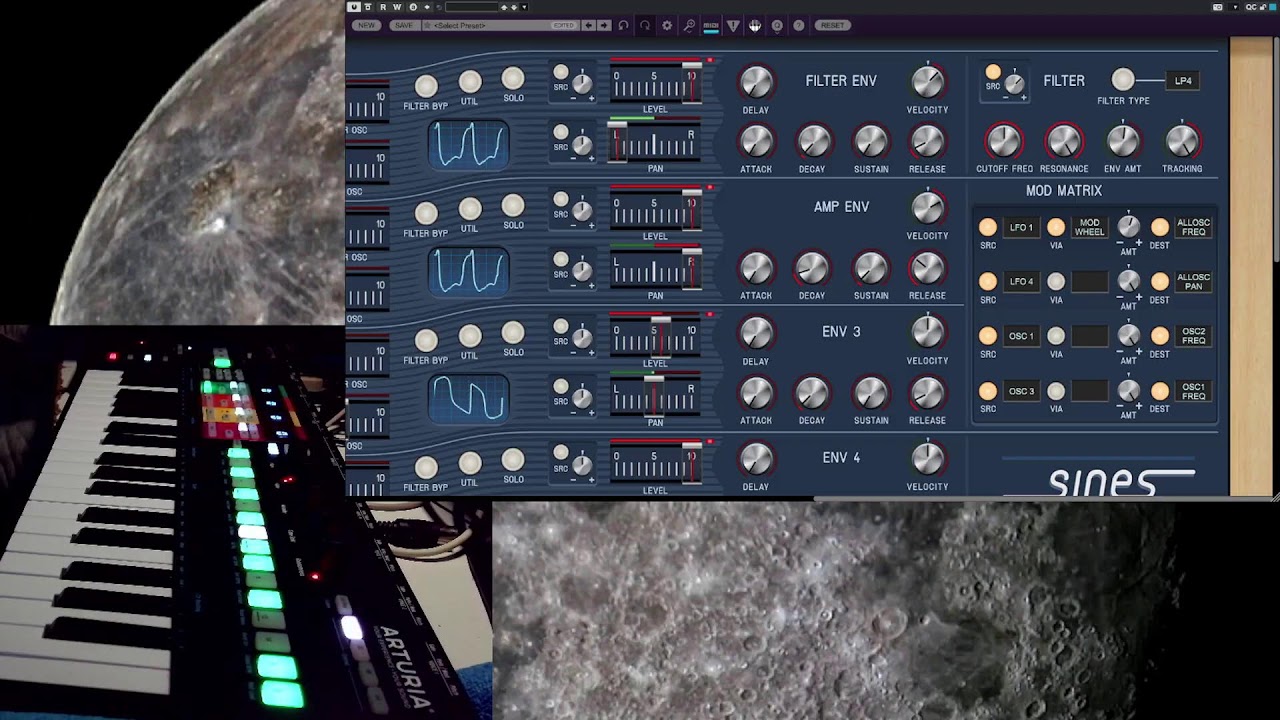Click the waveform display beside FILTER ENV knobs
The image size is (1280, 720).
pyautogui.click(x=469, y=144)
